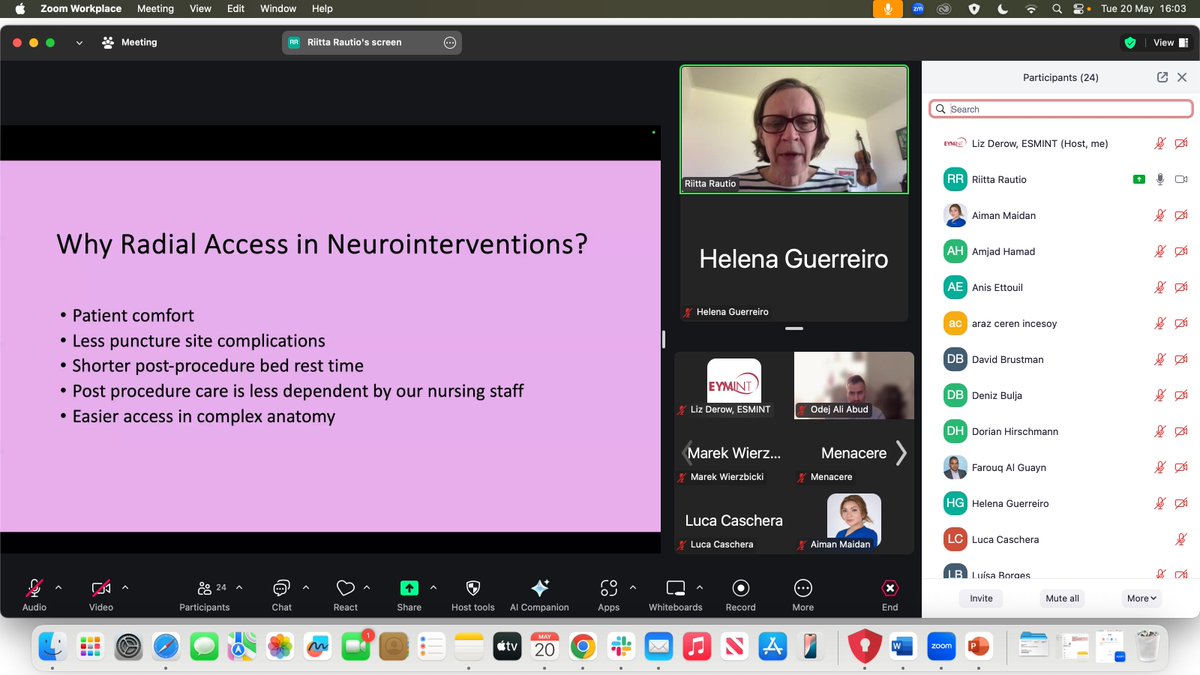Open Zoom from the Dock
Image resolution: width=1200 pixels, height=675 pixels.
941,646
